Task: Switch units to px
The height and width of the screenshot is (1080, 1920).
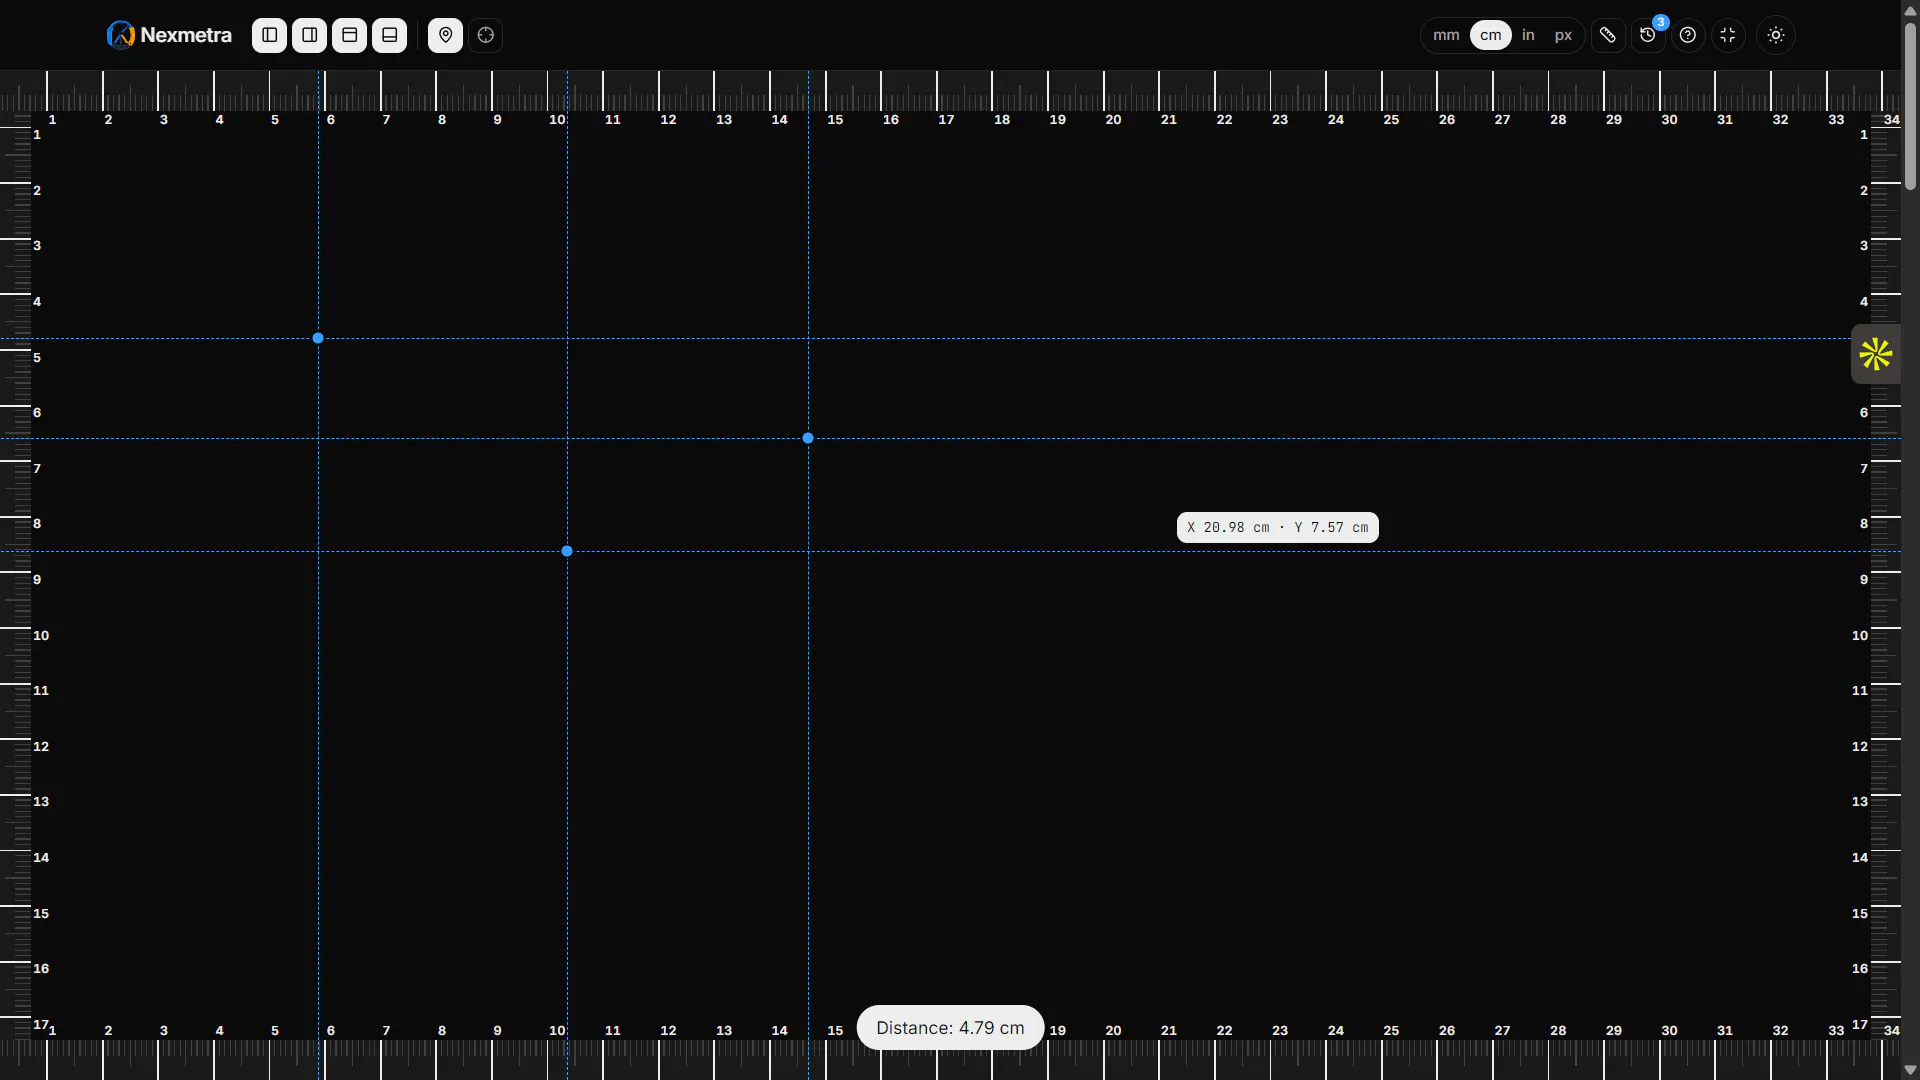Action: pos(1563,35)
